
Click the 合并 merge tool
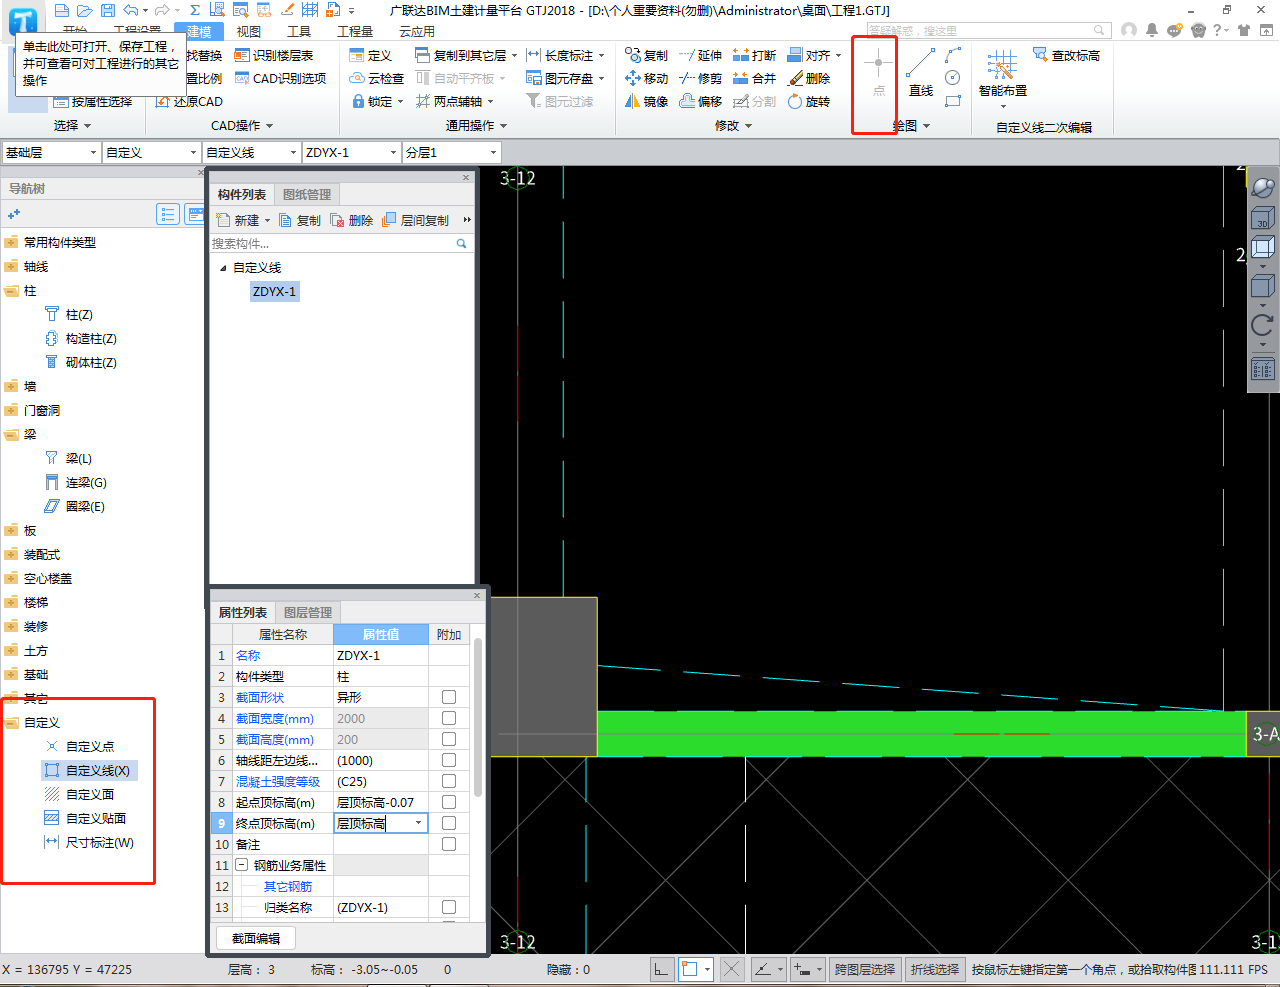click(755, 78)
